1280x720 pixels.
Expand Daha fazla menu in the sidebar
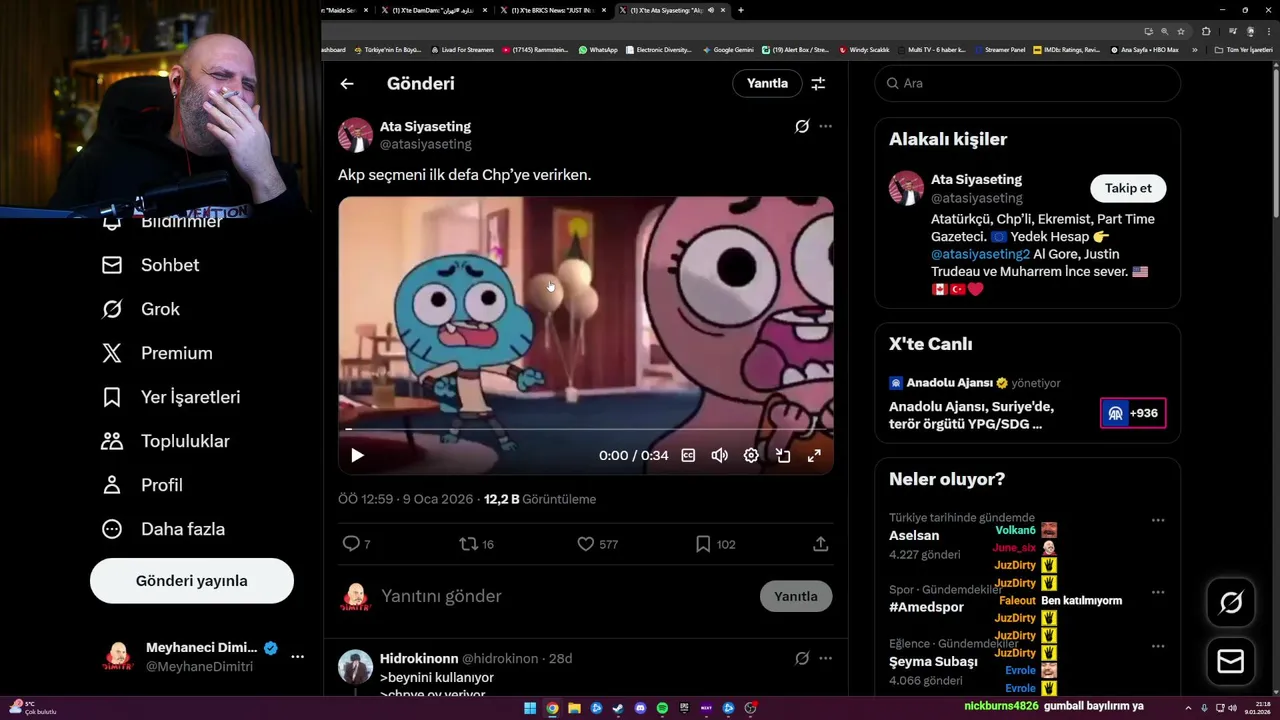(163, 529)
